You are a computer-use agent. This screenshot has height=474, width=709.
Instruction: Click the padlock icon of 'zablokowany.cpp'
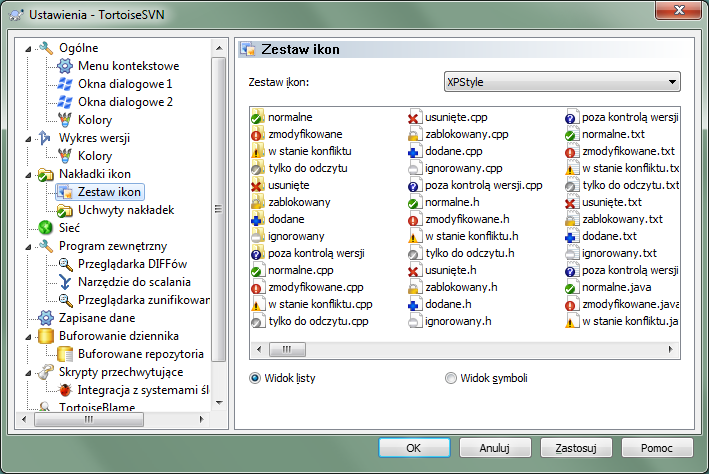[x=414, y=134]
